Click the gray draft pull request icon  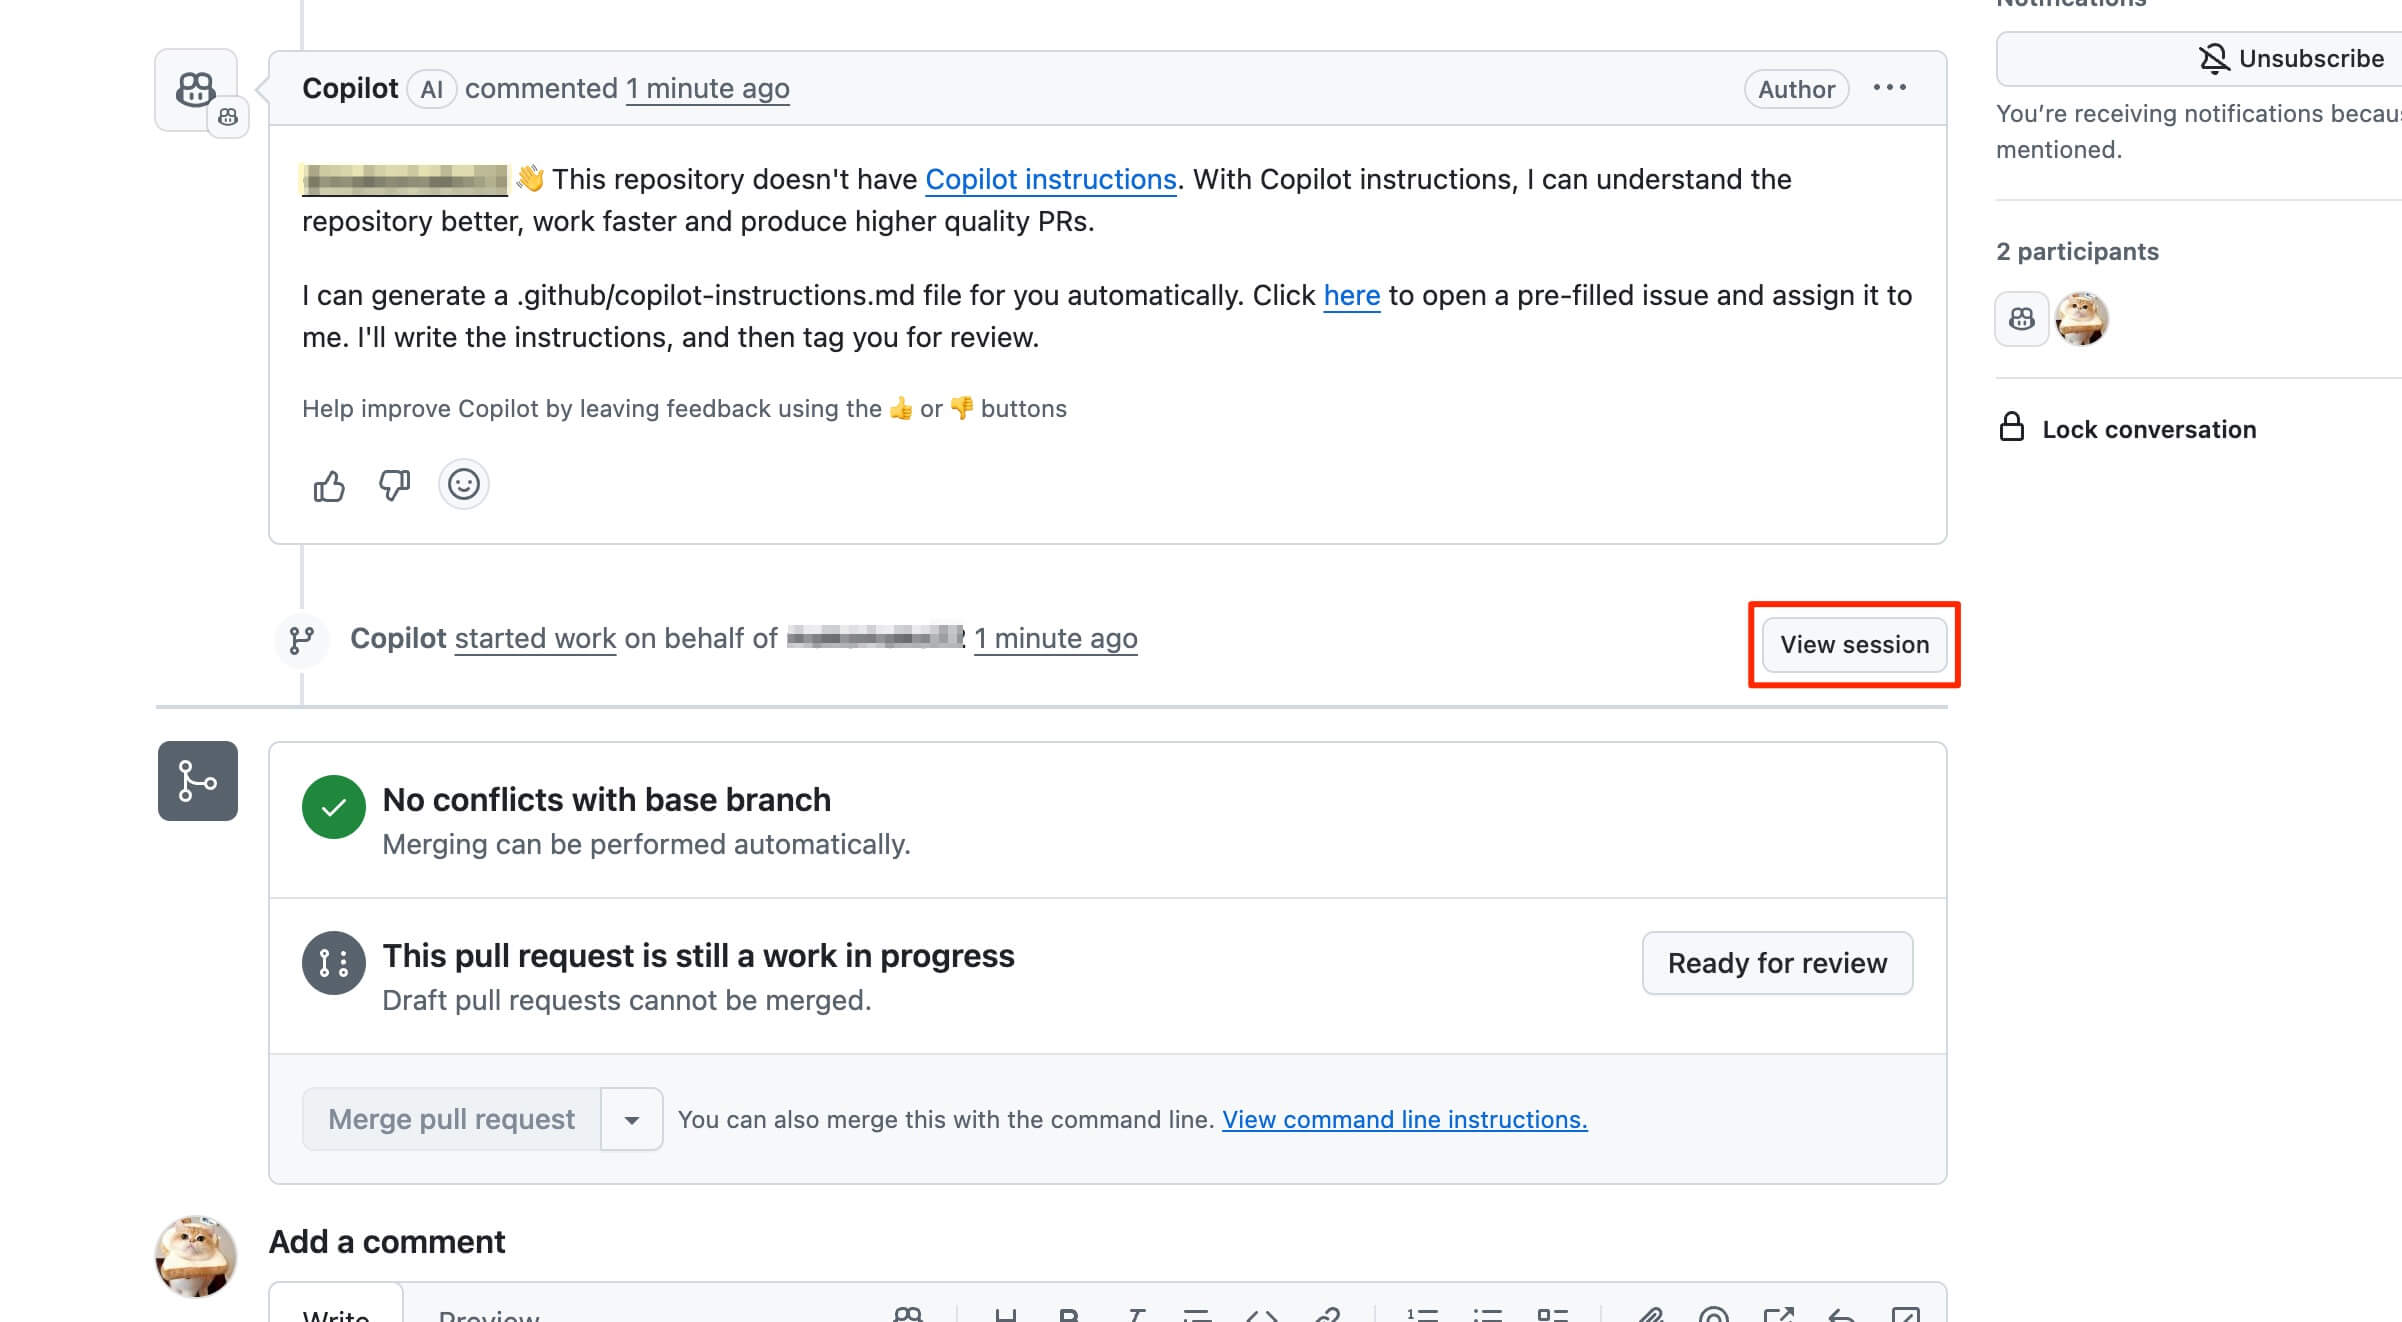[x=333, y=963]
